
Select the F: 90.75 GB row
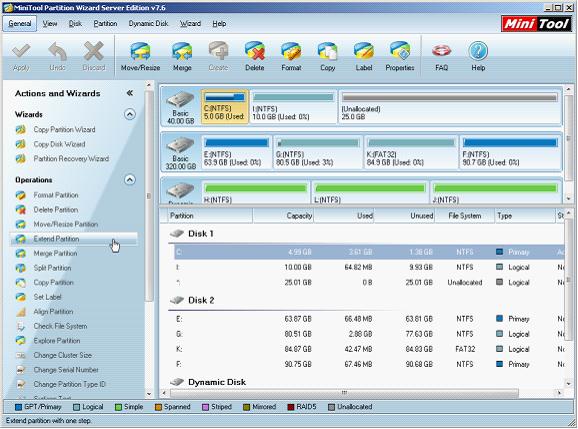(x=369, y=364)
